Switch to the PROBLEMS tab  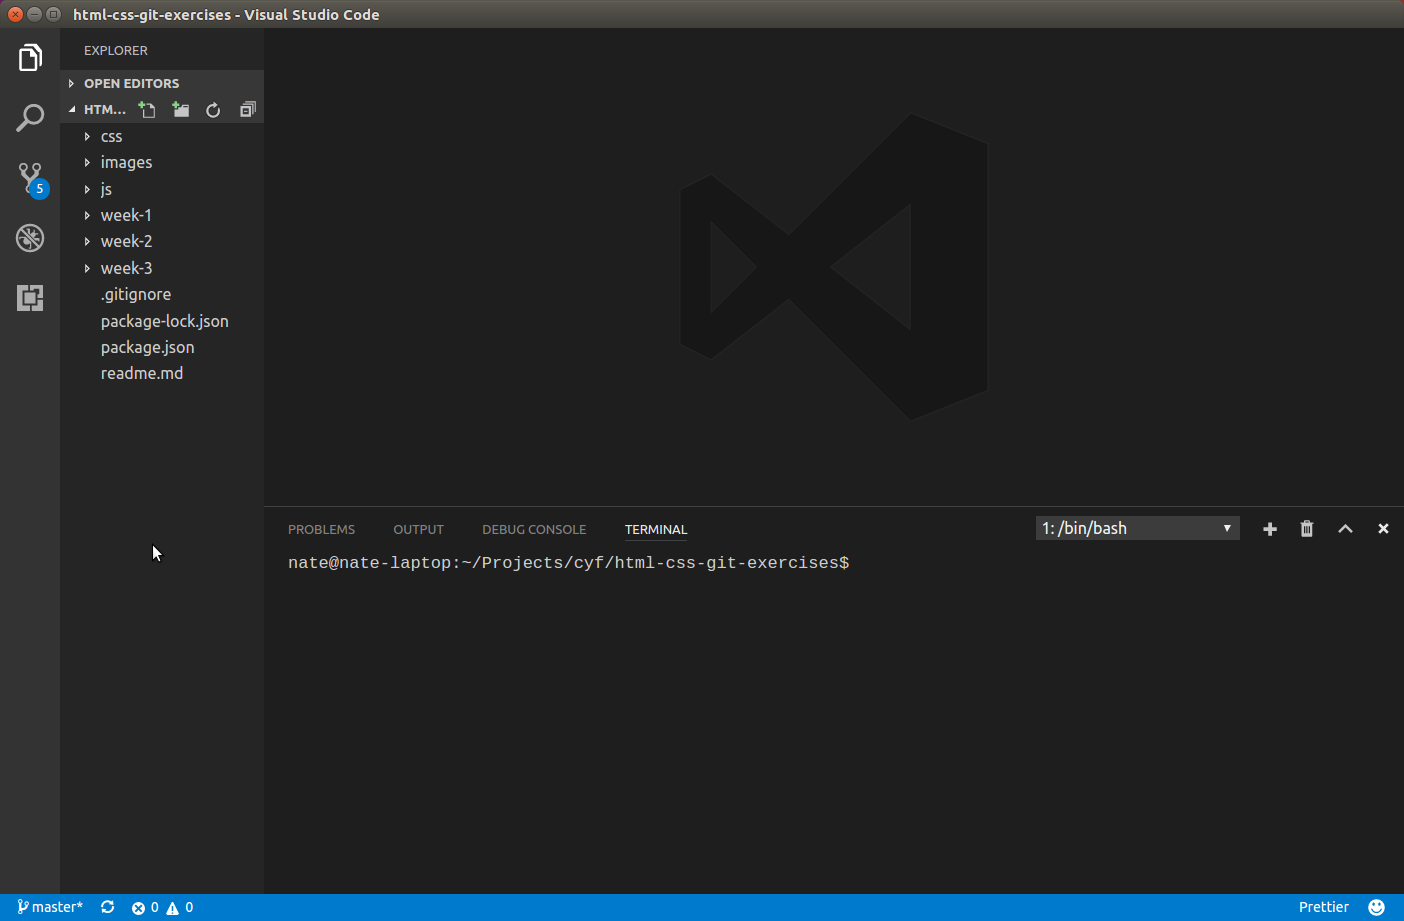coord(321,529)
